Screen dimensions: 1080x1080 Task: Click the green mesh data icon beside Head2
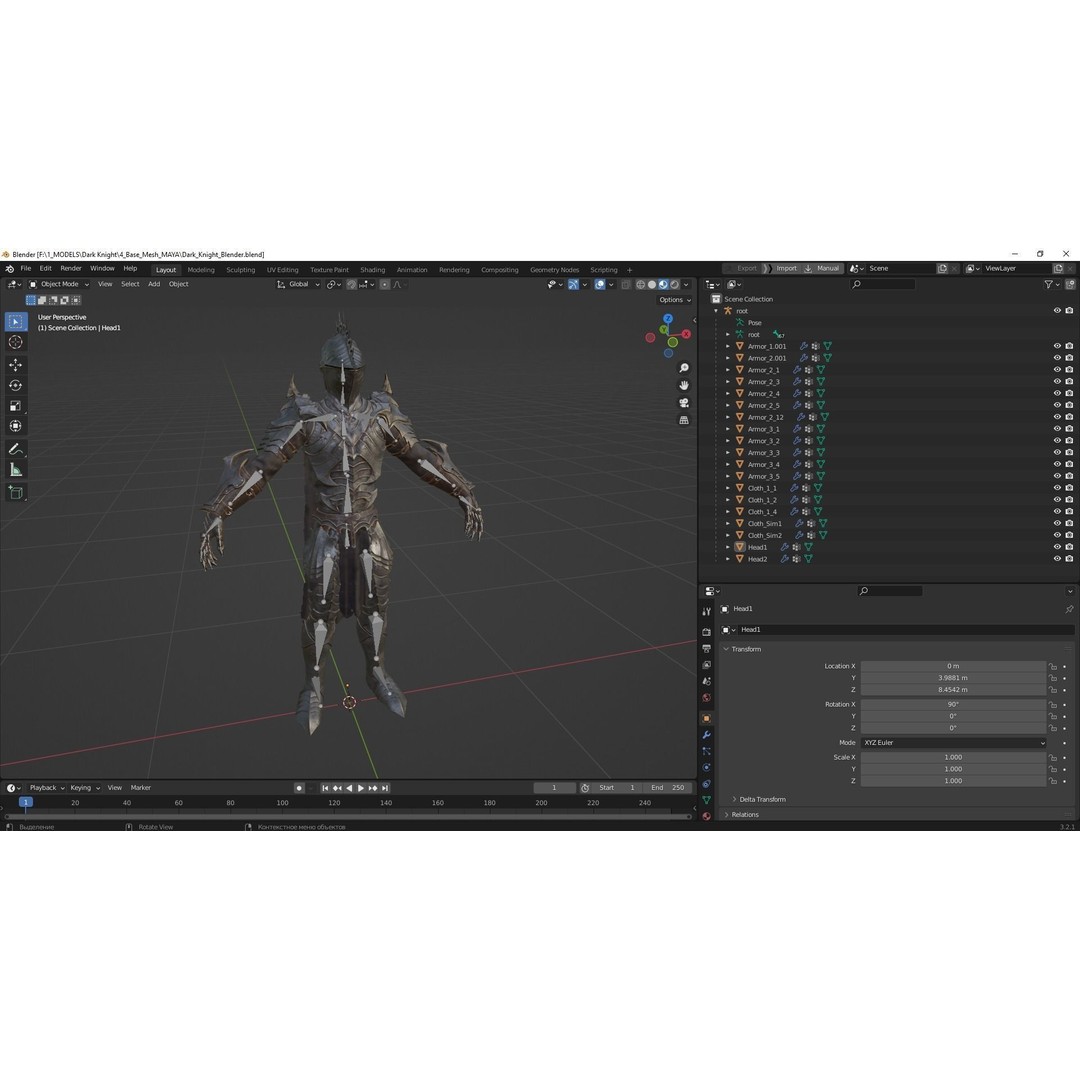808,559
